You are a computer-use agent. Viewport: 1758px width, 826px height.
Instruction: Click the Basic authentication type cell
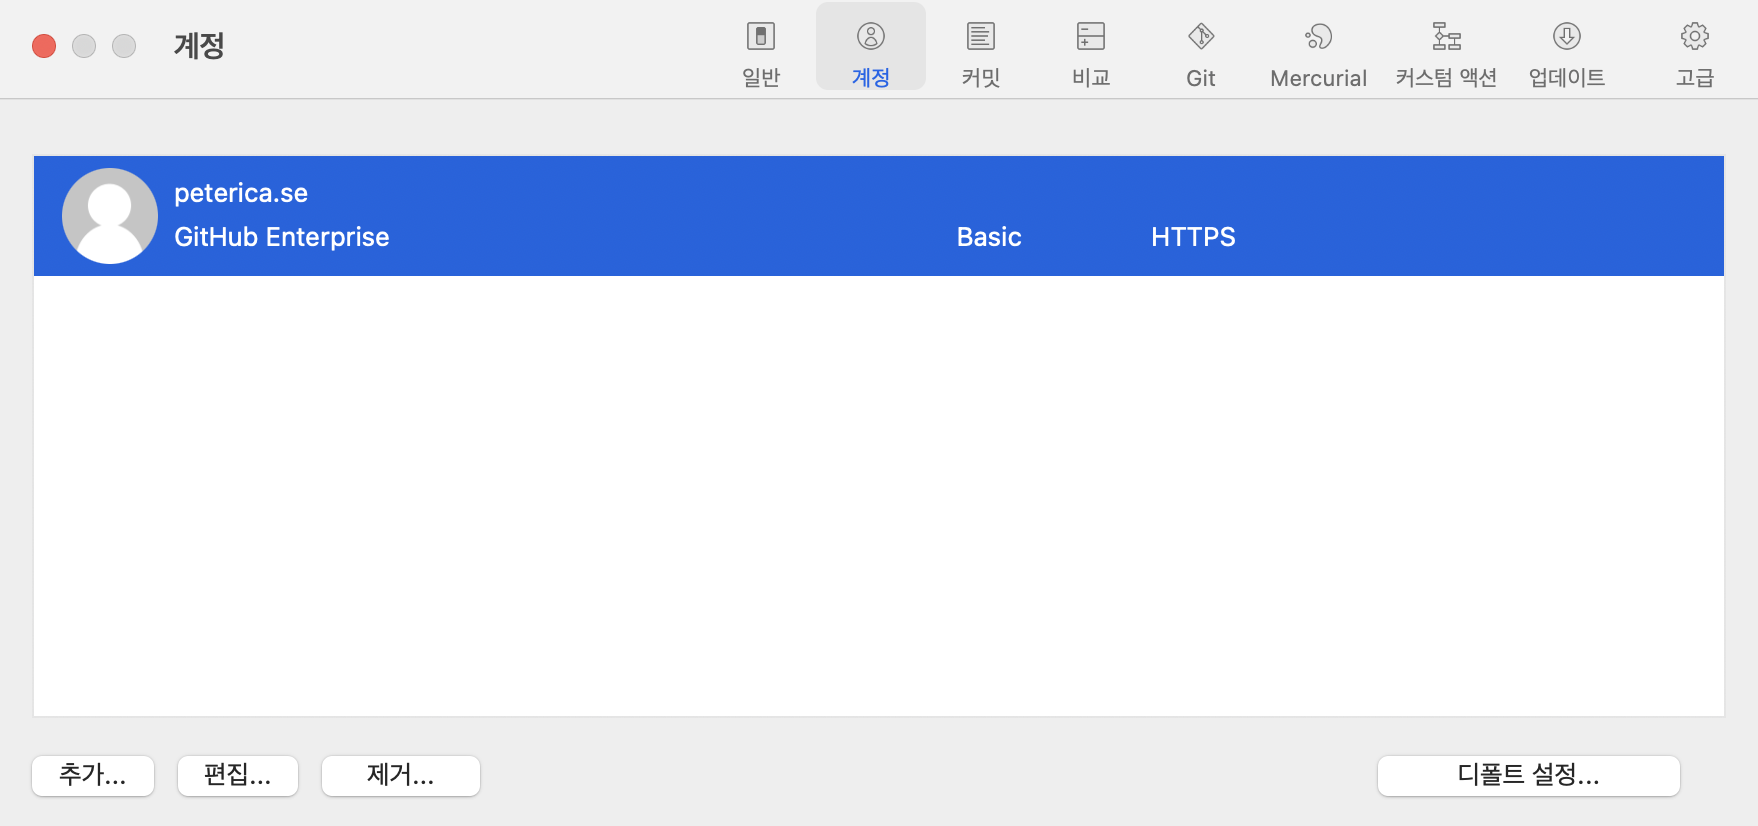(989, 237)
